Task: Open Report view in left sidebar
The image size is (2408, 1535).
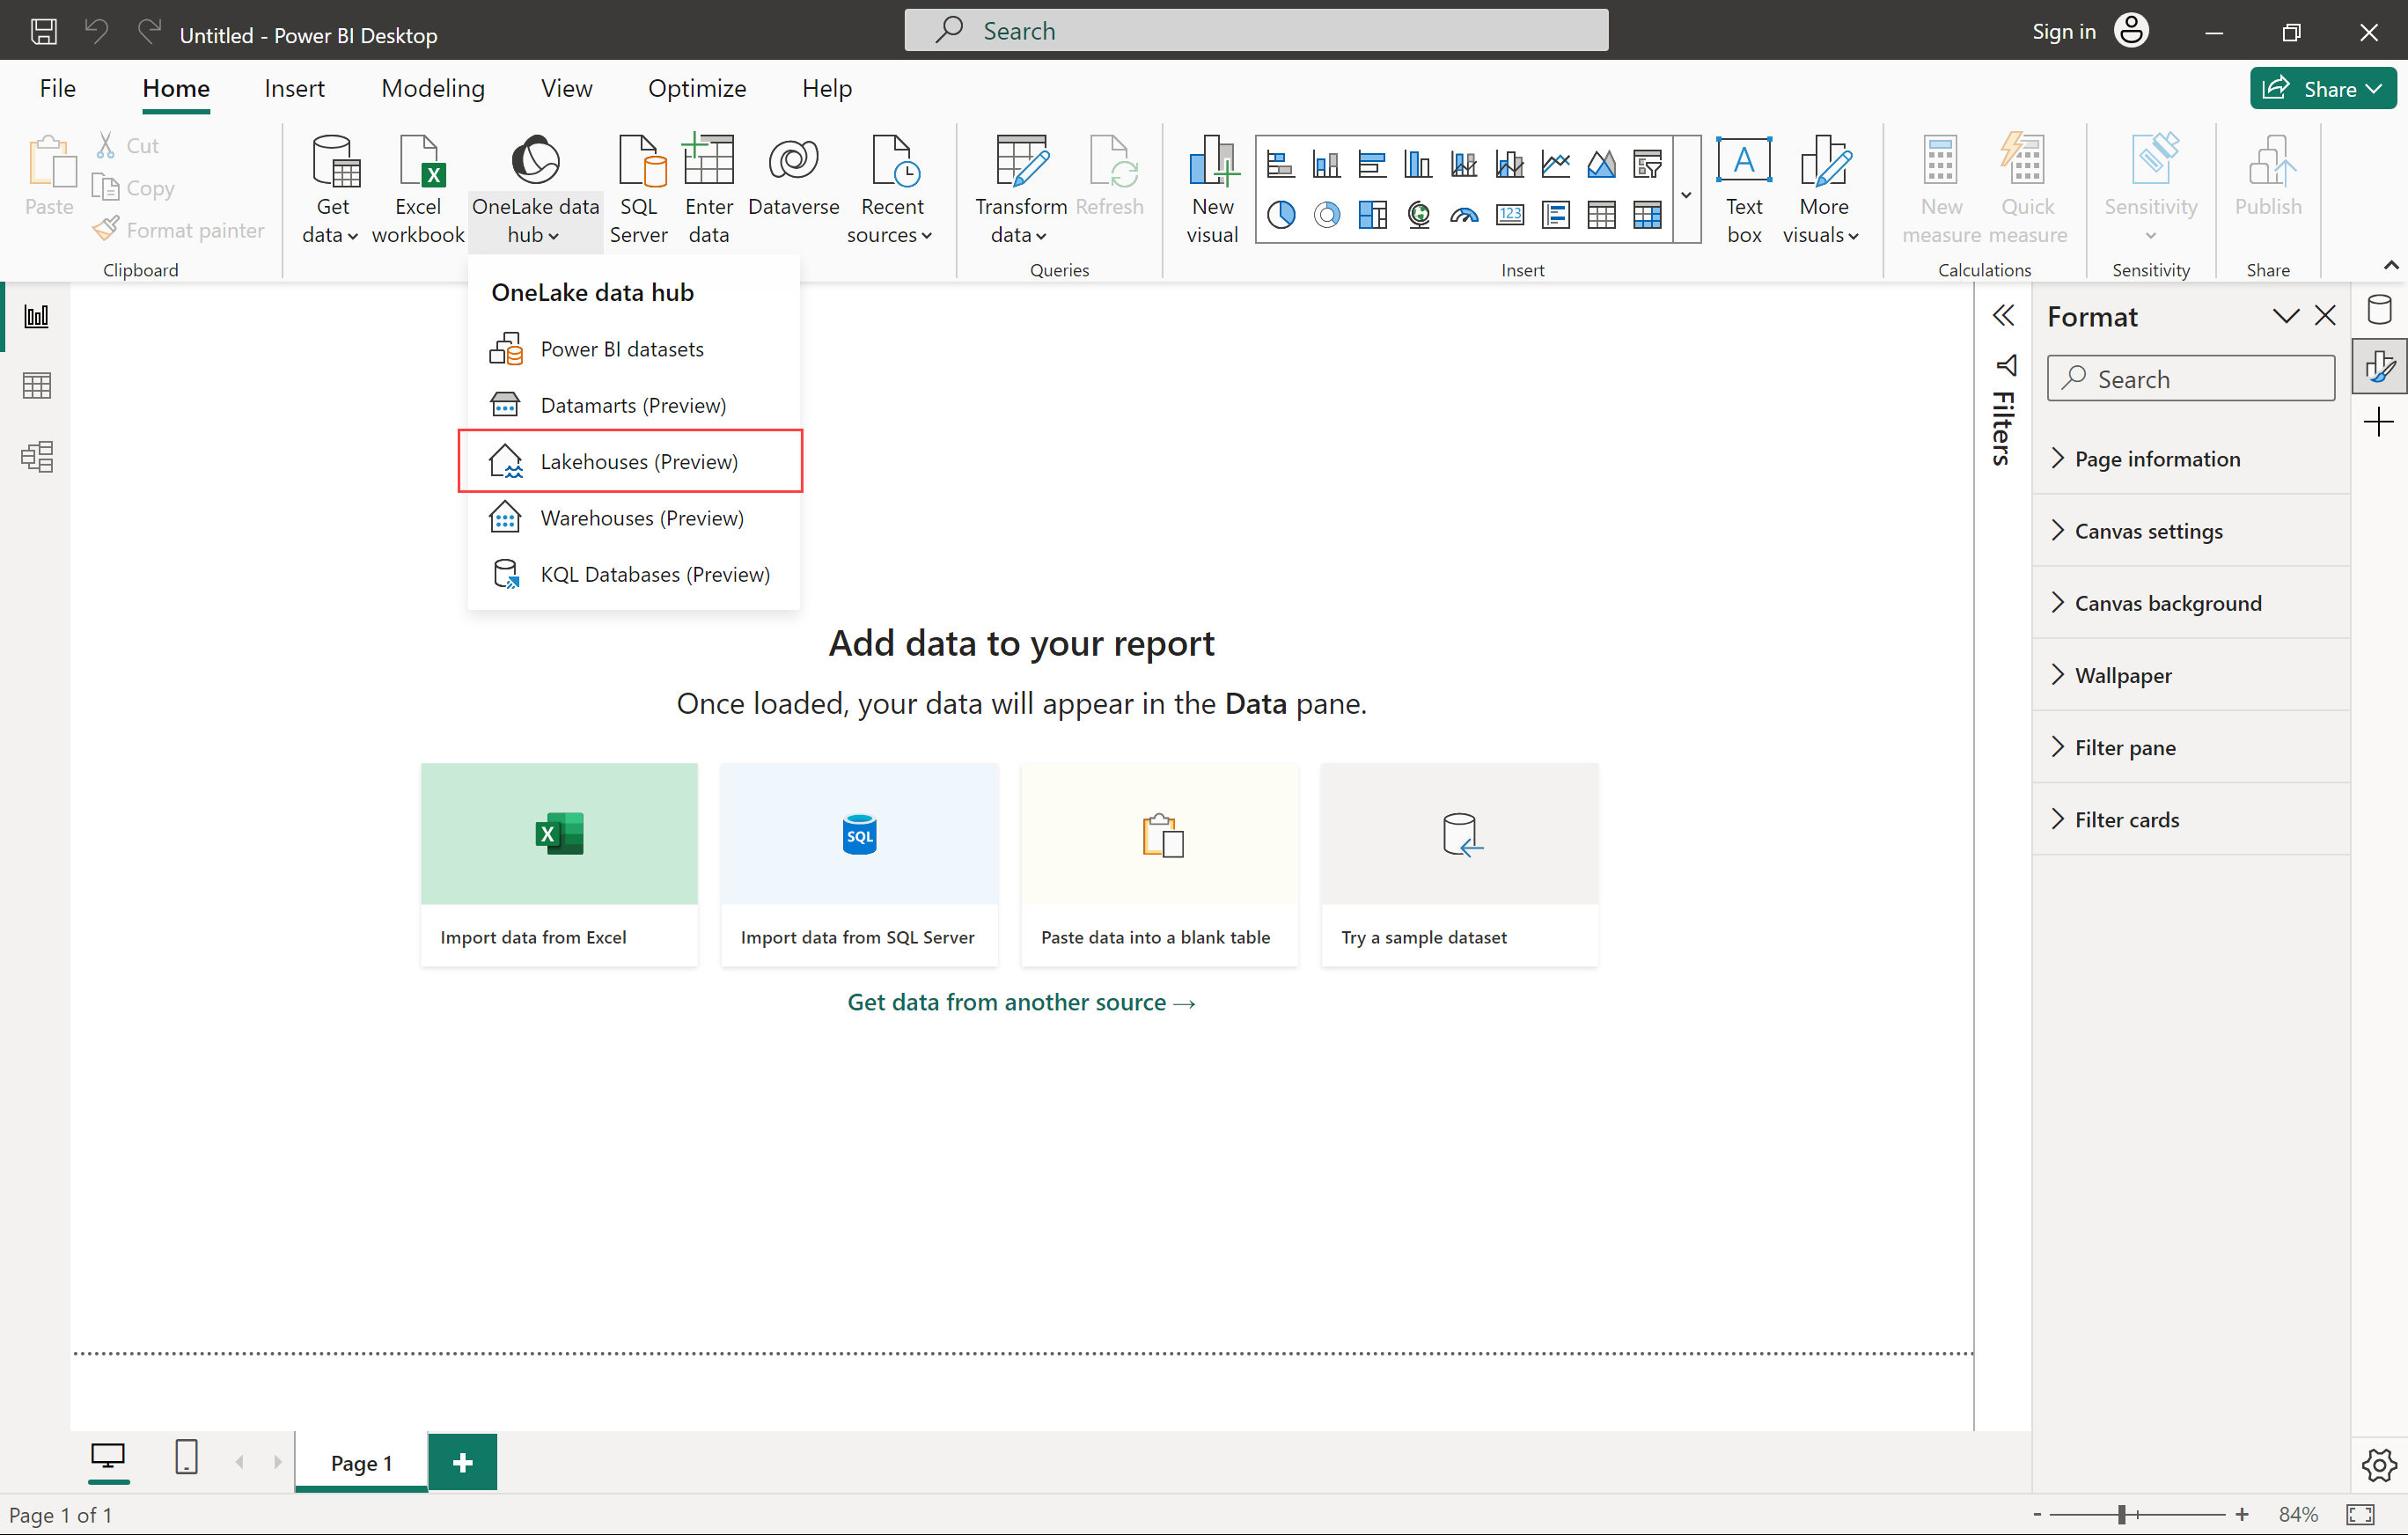Action: coord(37,317)
